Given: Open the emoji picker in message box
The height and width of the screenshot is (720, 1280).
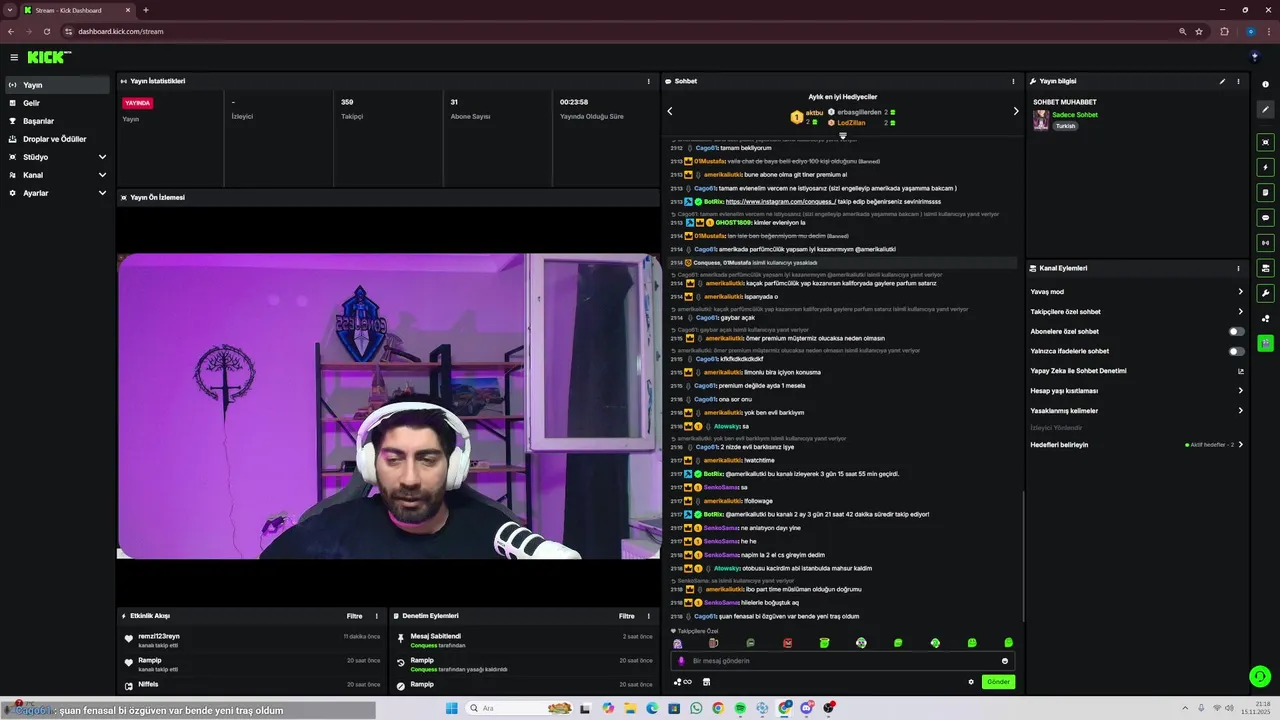Looking at the screenshot, I should point(1005,661).
